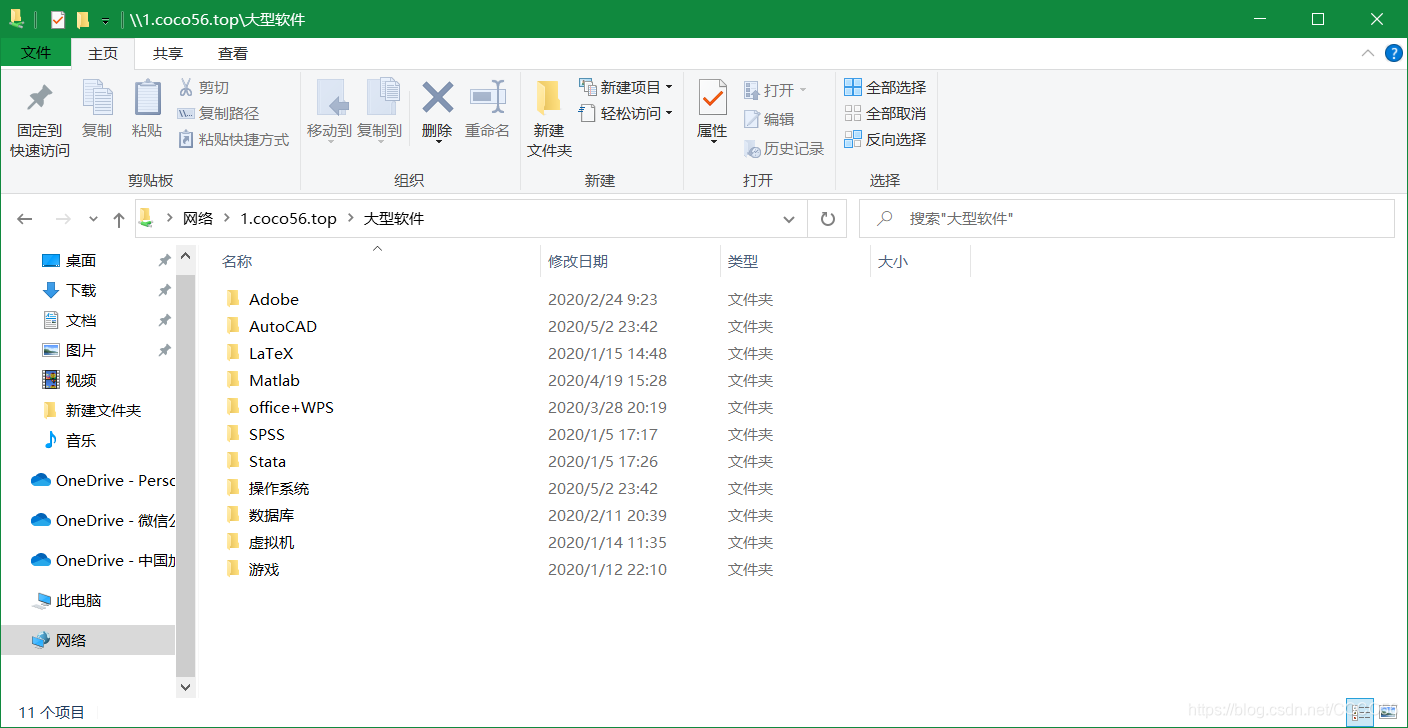This screenshot has width=1408, height=728.
Task: Click the Copy (复制) ribbon icon
Action: click(97, 98)
